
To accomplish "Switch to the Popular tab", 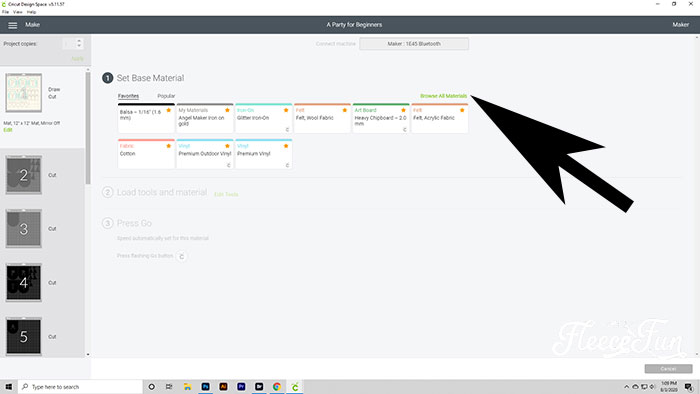I will click(x=166, y=96).
